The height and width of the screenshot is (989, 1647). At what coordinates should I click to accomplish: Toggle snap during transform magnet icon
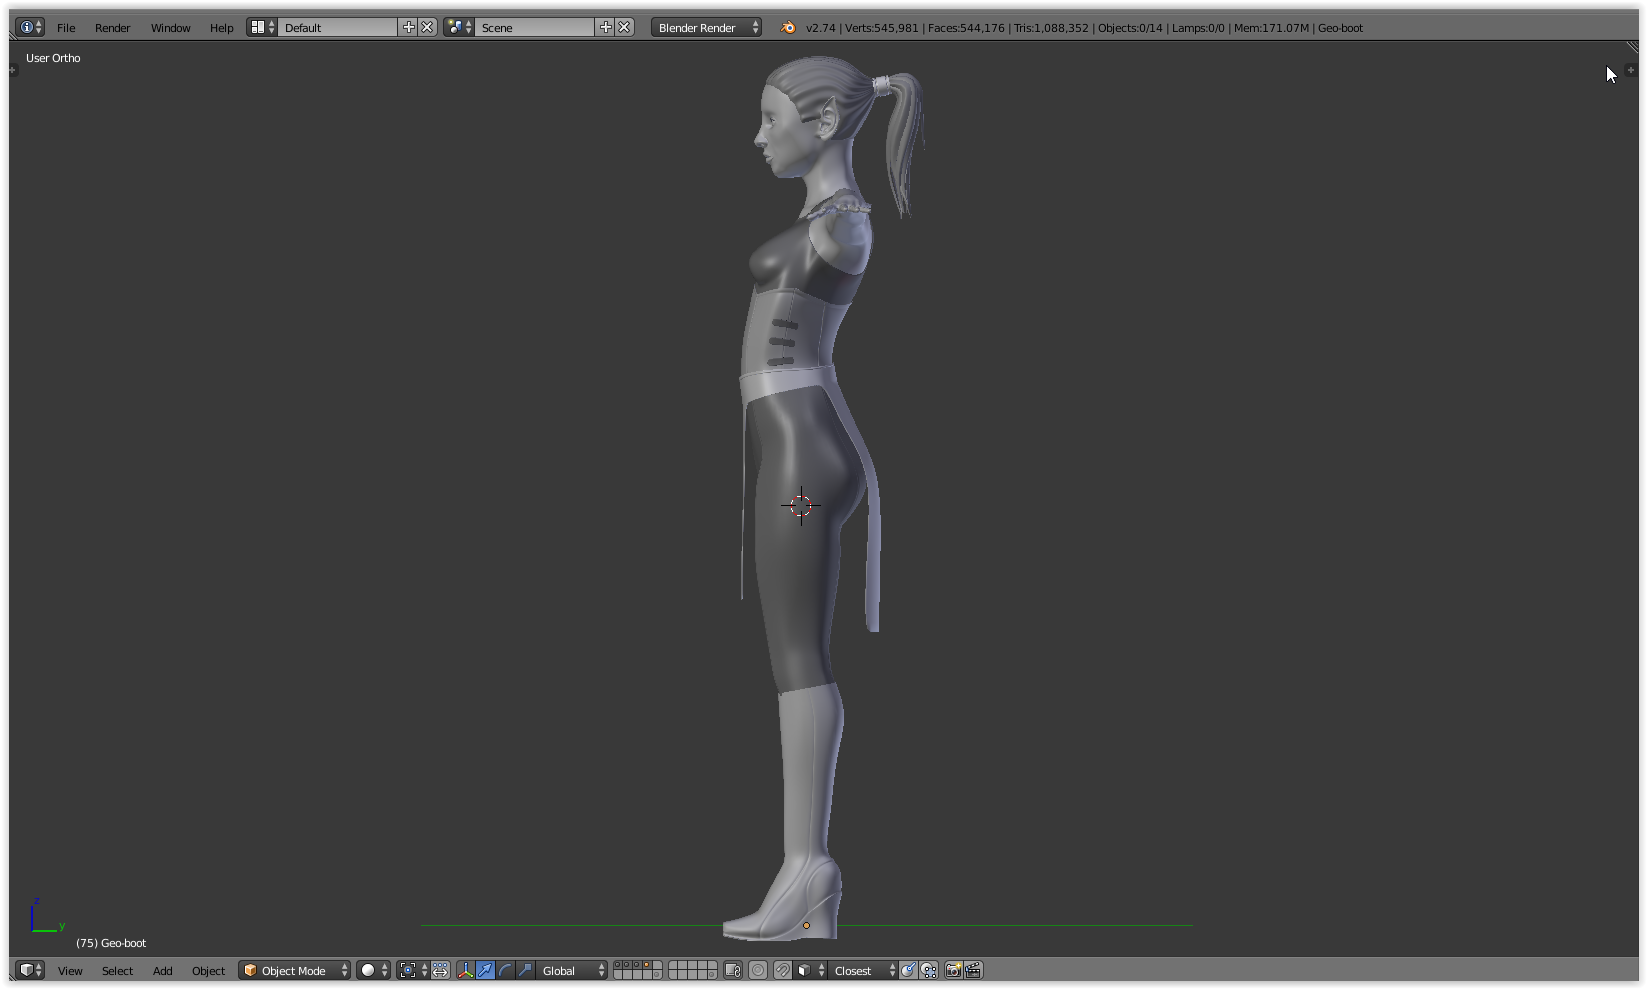783,970
